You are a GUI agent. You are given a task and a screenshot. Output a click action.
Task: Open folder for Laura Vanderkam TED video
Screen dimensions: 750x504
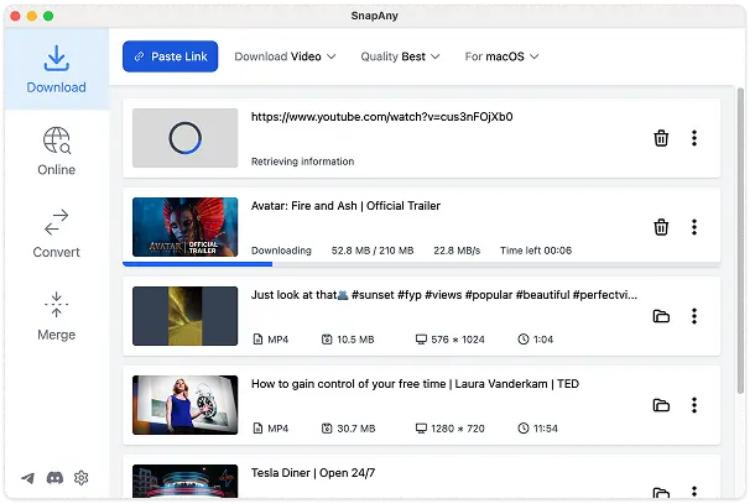pyautogui.click(x=661, y=405)
